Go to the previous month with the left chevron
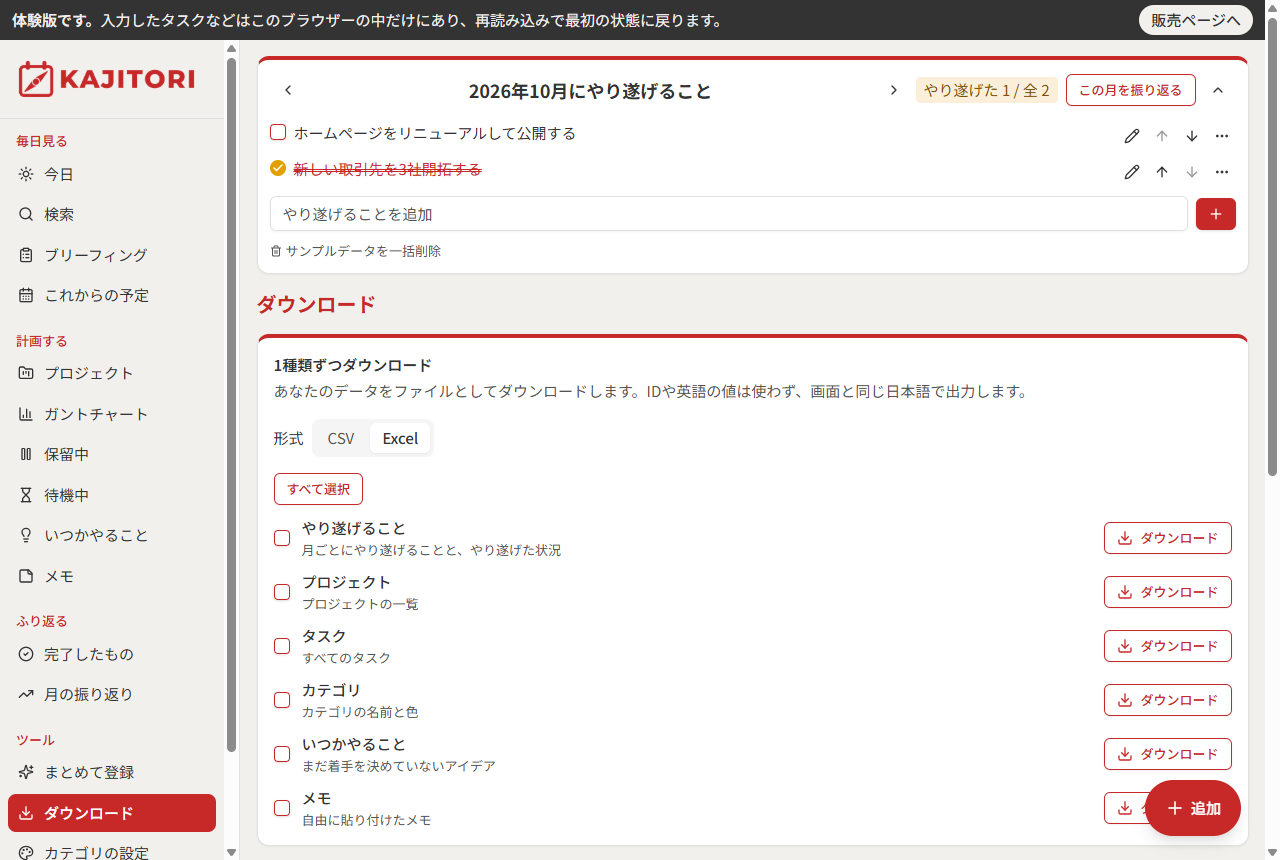Image resolution: width=1280 pixels, height=860 pixels. tap(288, 90)
